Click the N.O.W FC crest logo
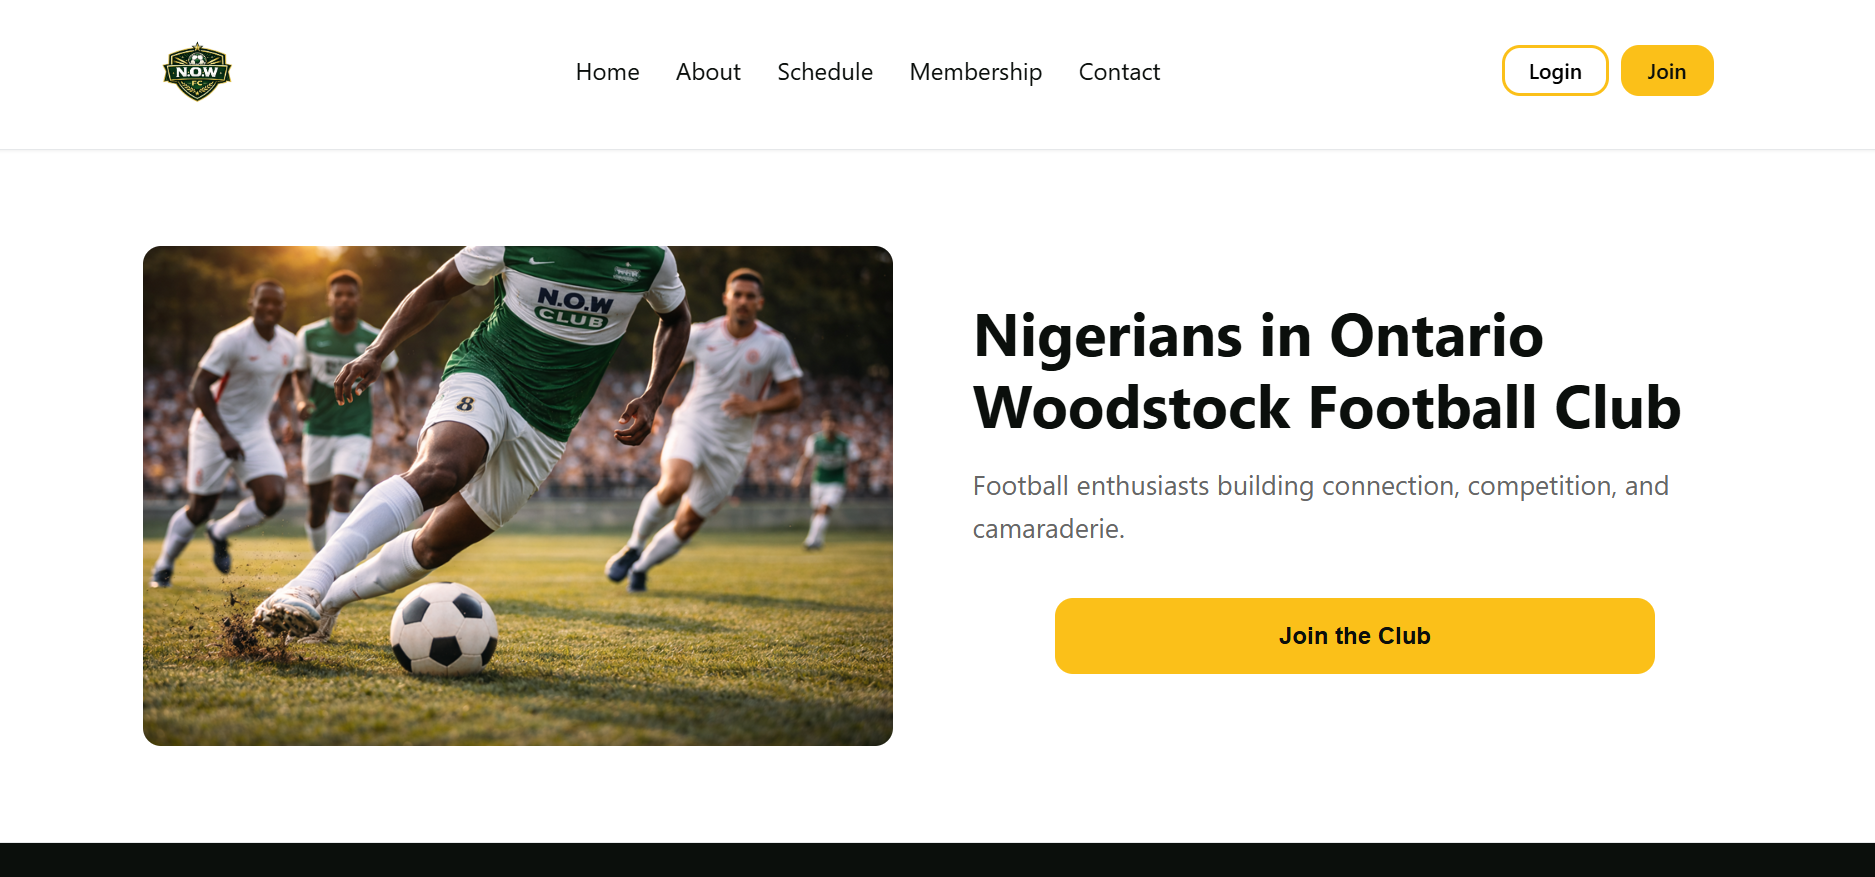The image size is (1875, 877). point(197,71)
